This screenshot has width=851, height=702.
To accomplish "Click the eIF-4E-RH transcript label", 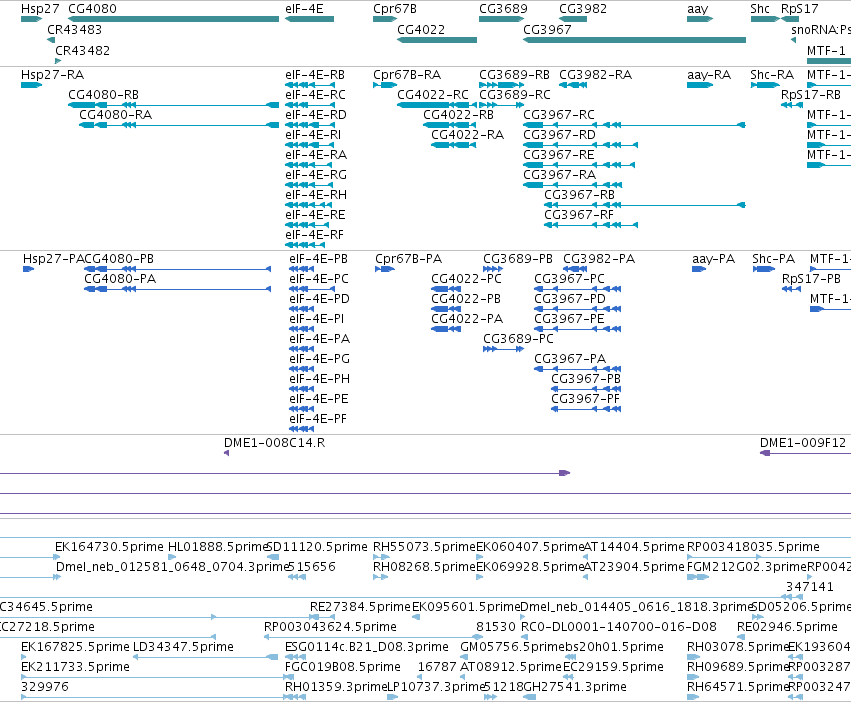I will [316, 194].
